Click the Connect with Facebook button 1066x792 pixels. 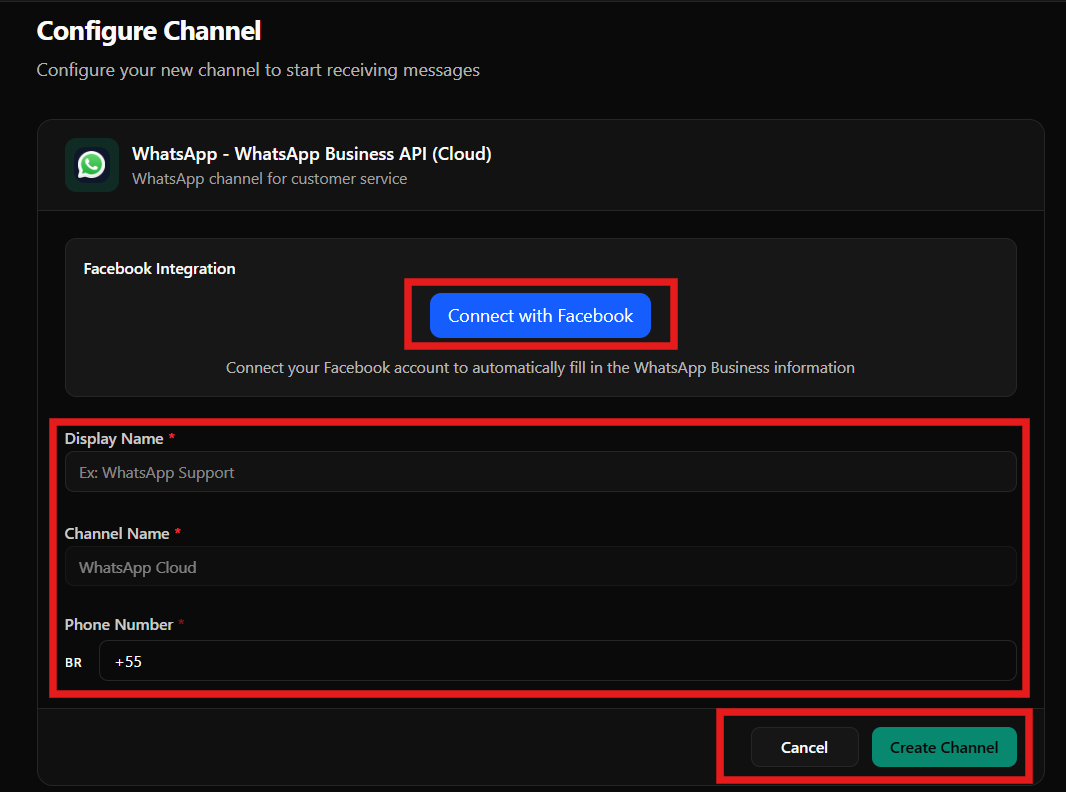(x=540, y=315)
